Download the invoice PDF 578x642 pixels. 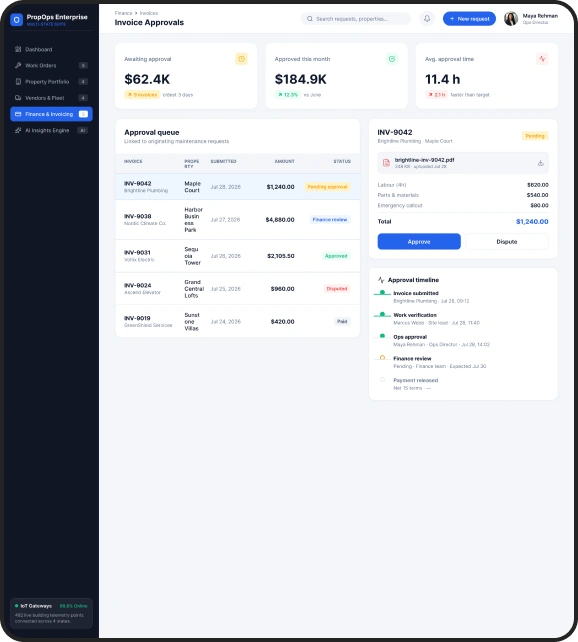540,163
